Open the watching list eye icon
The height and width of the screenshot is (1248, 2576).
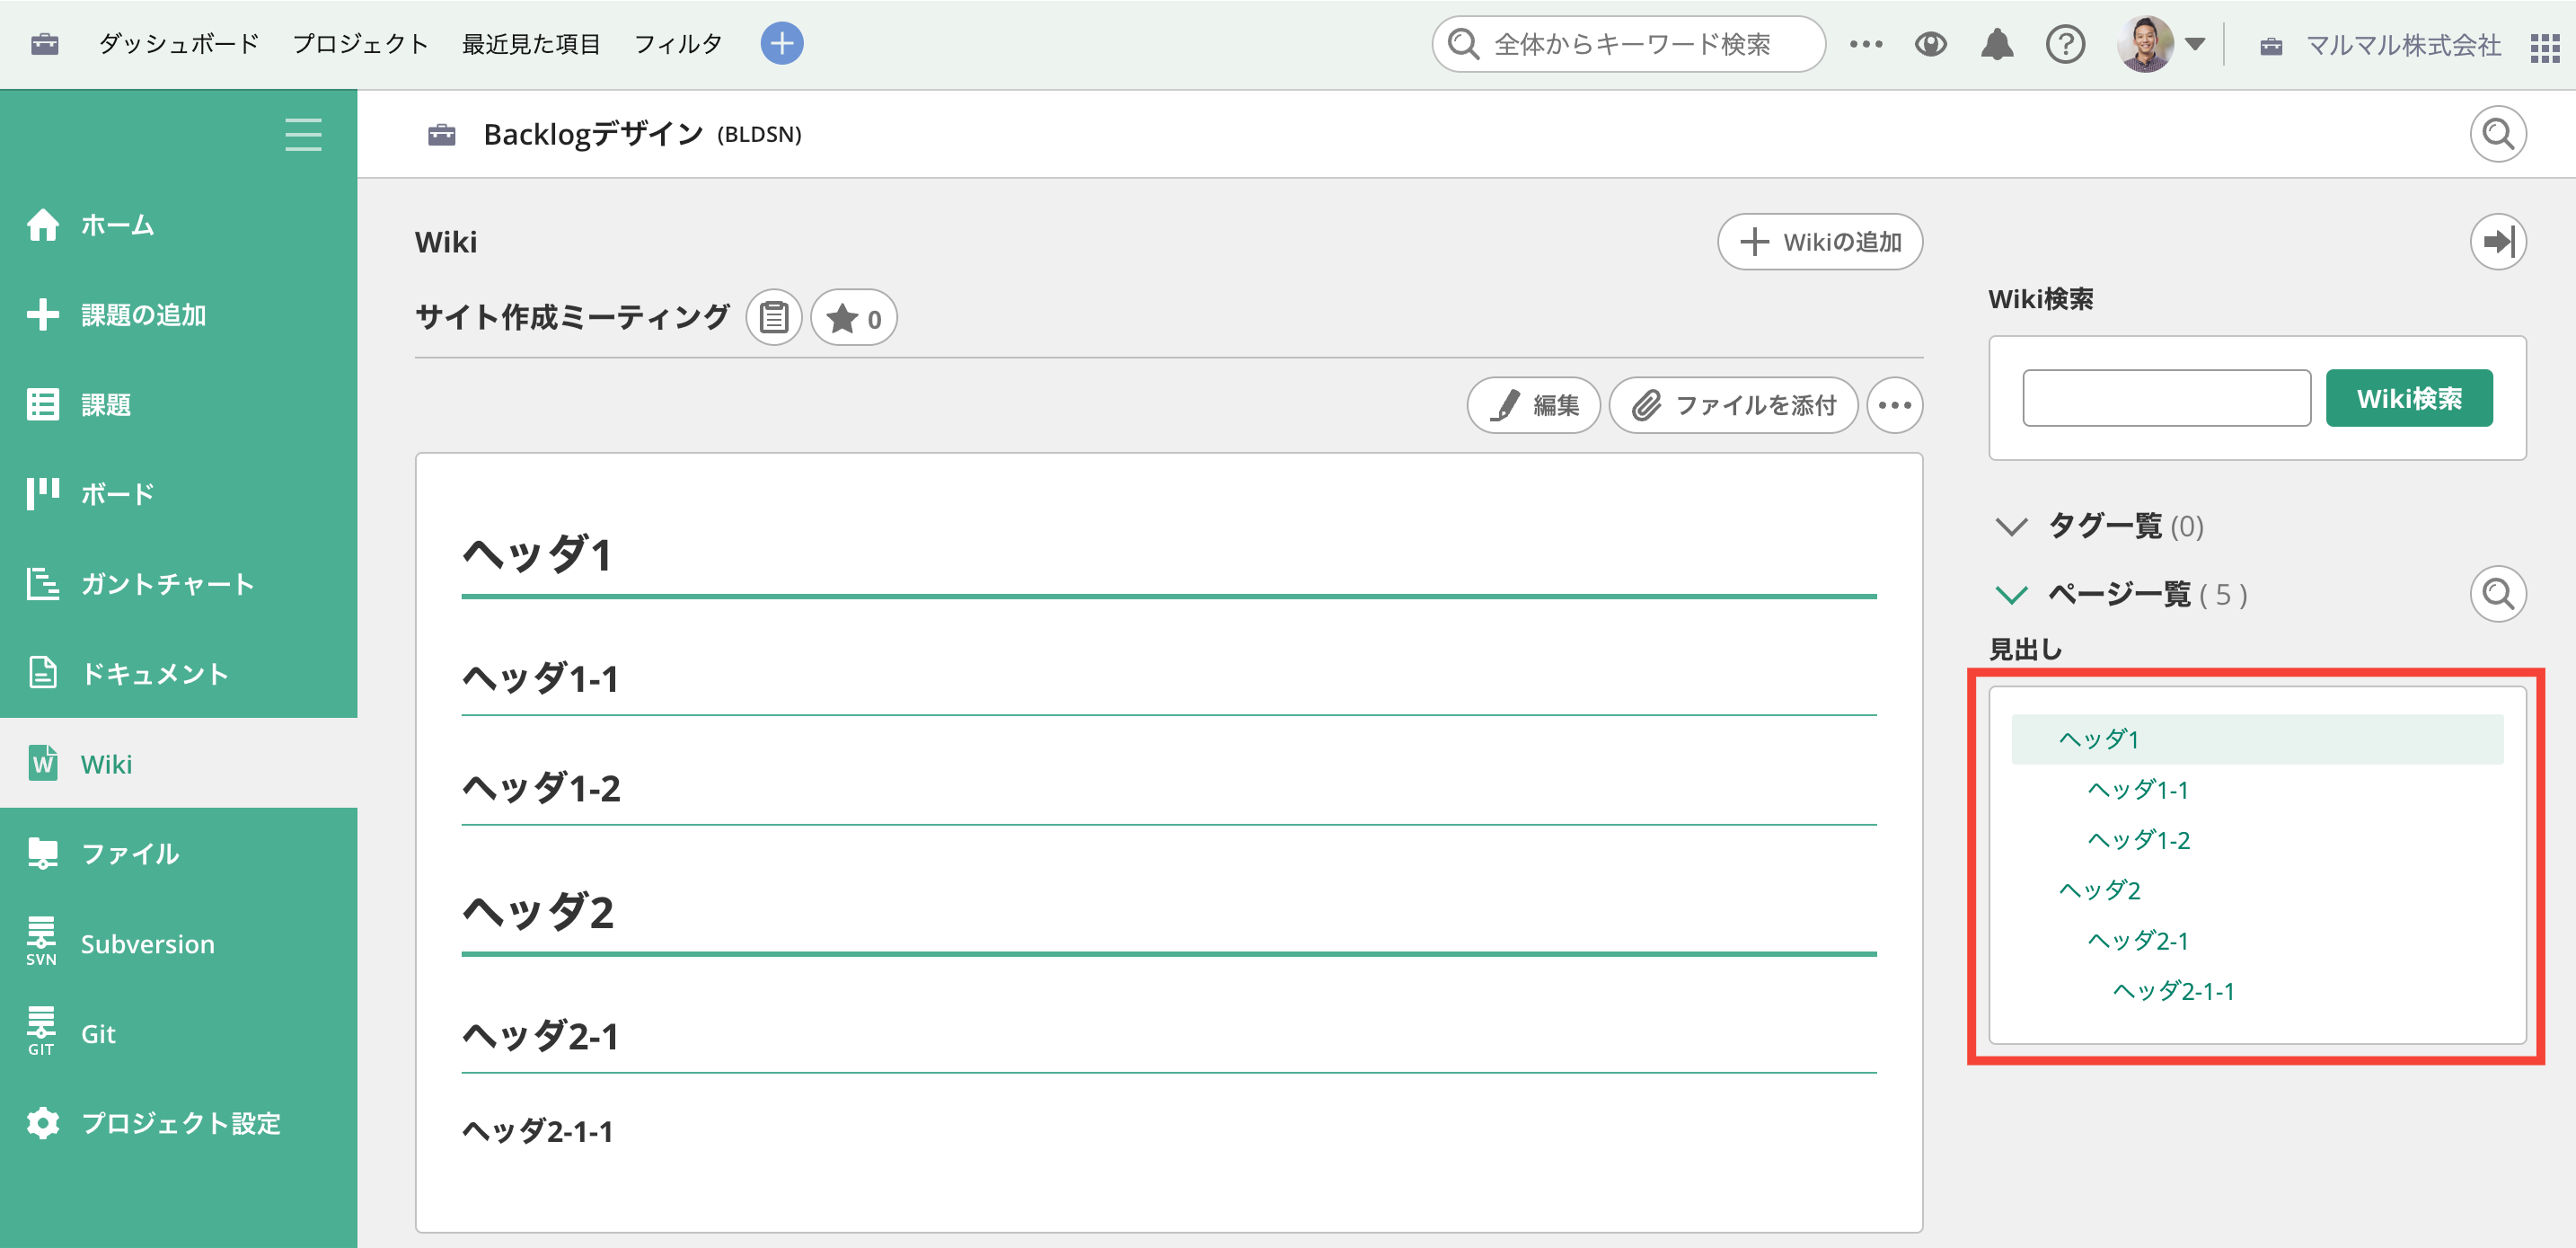(1931, 44)
